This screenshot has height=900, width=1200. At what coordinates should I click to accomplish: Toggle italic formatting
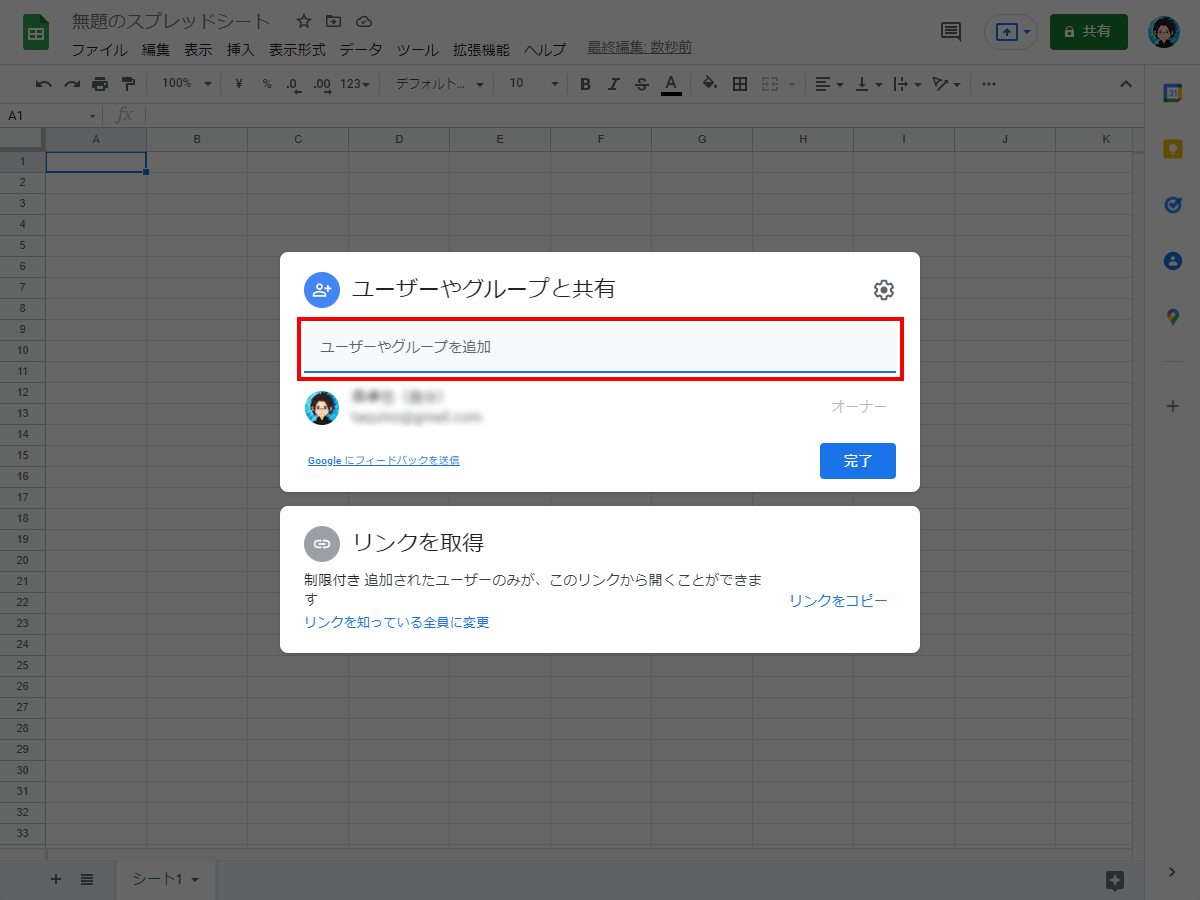coord(614,84)
